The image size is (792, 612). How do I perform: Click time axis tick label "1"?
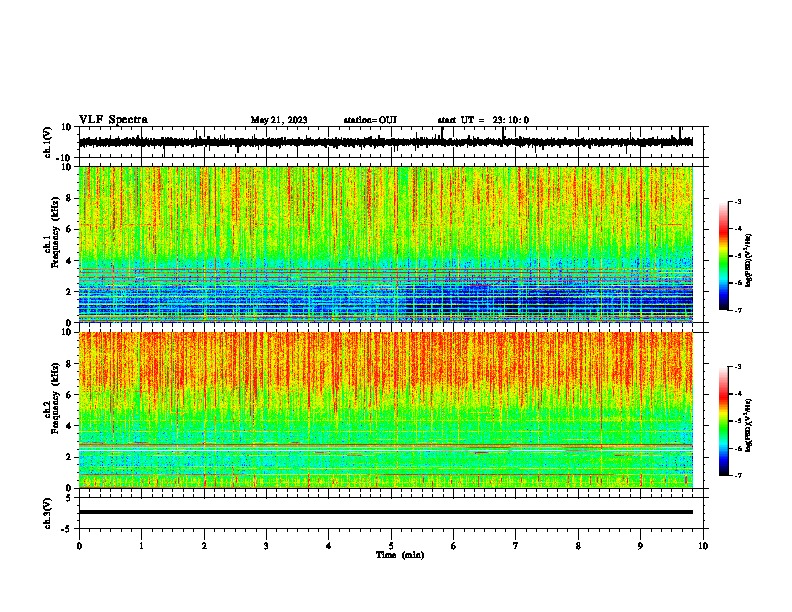point(141,546)
